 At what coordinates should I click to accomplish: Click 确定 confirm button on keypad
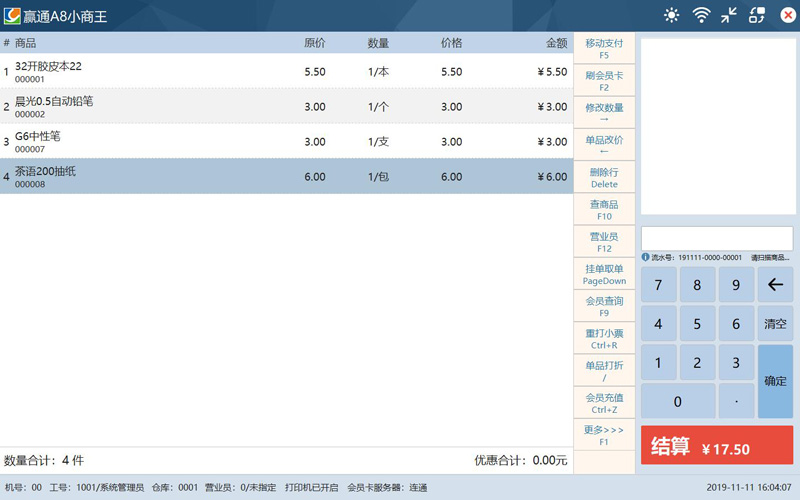coord(775,381)
